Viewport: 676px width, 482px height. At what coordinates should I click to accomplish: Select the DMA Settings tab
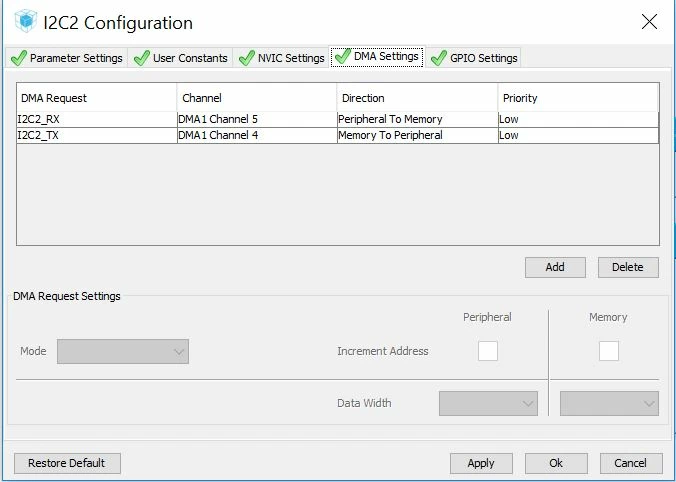click(x=377, y=56)
